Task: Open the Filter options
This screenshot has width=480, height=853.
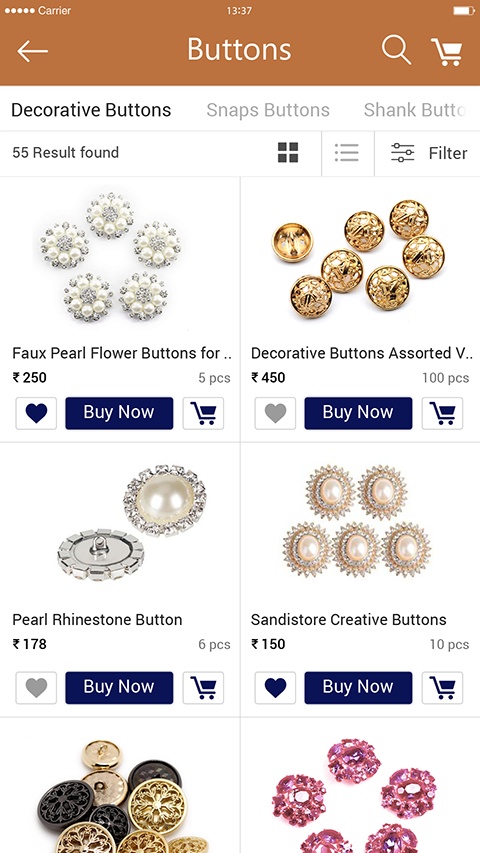Action: click(429, 153)
